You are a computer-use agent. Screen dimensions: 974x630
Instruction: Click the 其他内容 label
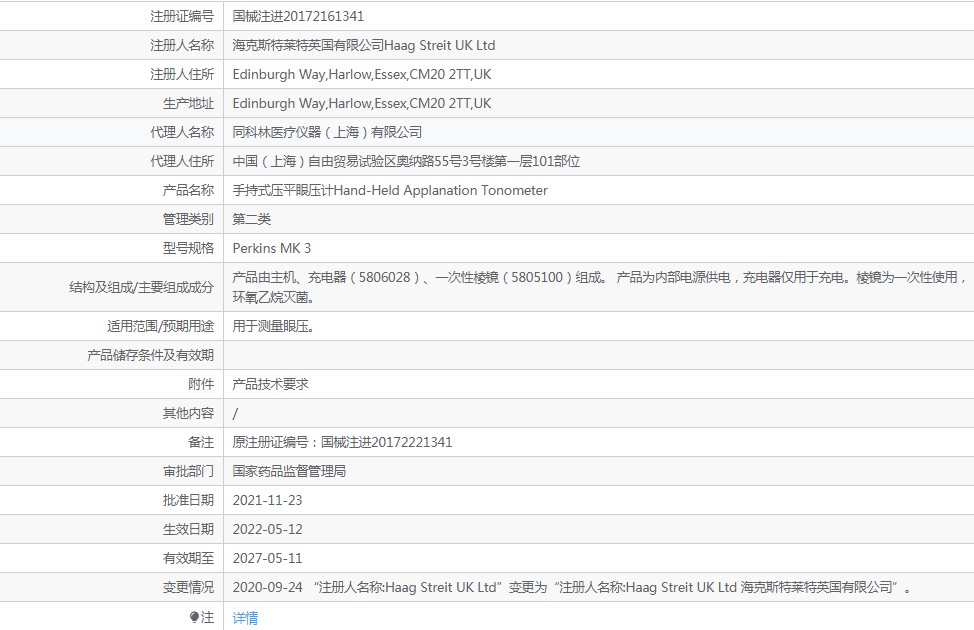[188, 413]
